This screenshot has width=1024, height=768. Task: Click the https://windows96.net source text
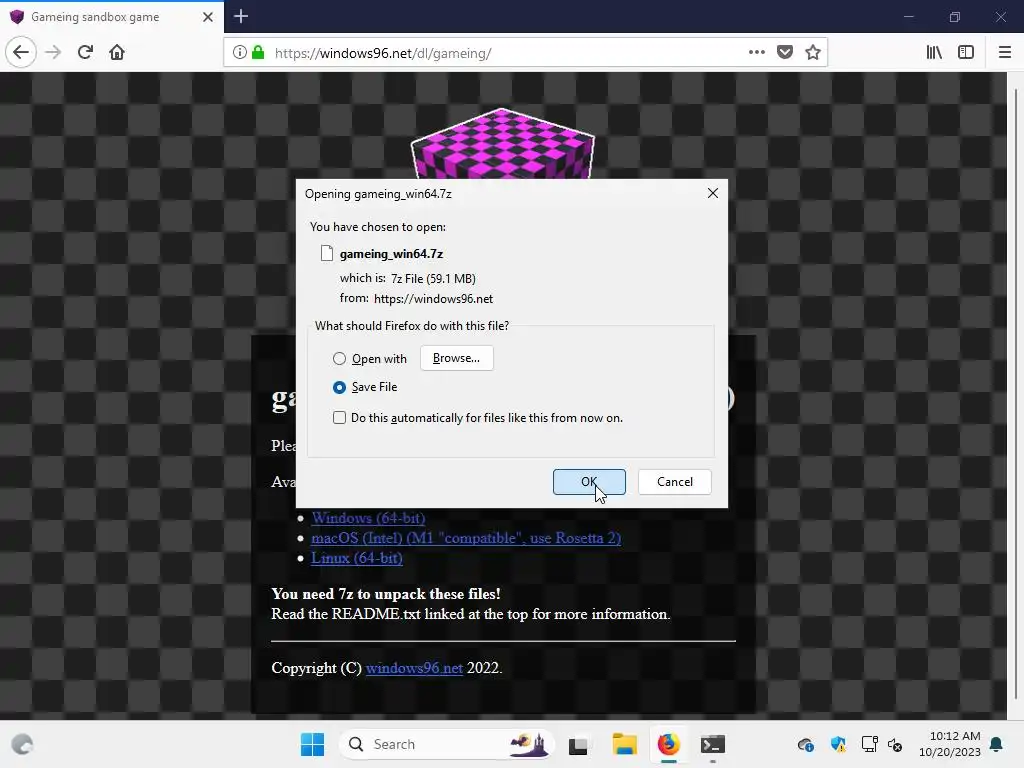(x=433, y=299)
